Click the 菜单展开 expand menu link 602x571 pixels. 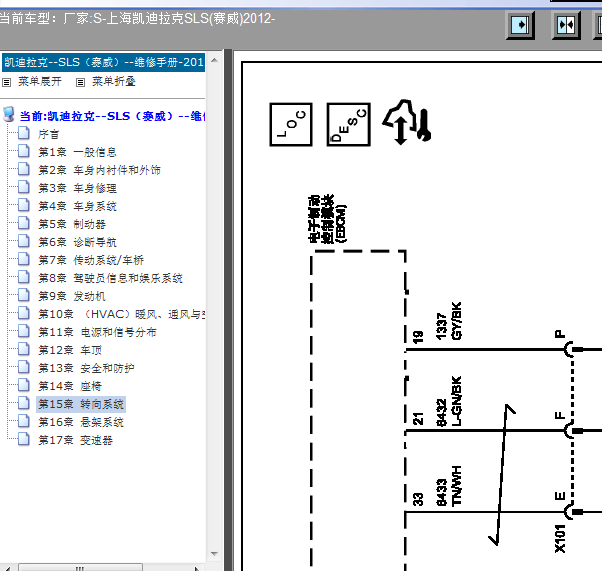(40, 81)
